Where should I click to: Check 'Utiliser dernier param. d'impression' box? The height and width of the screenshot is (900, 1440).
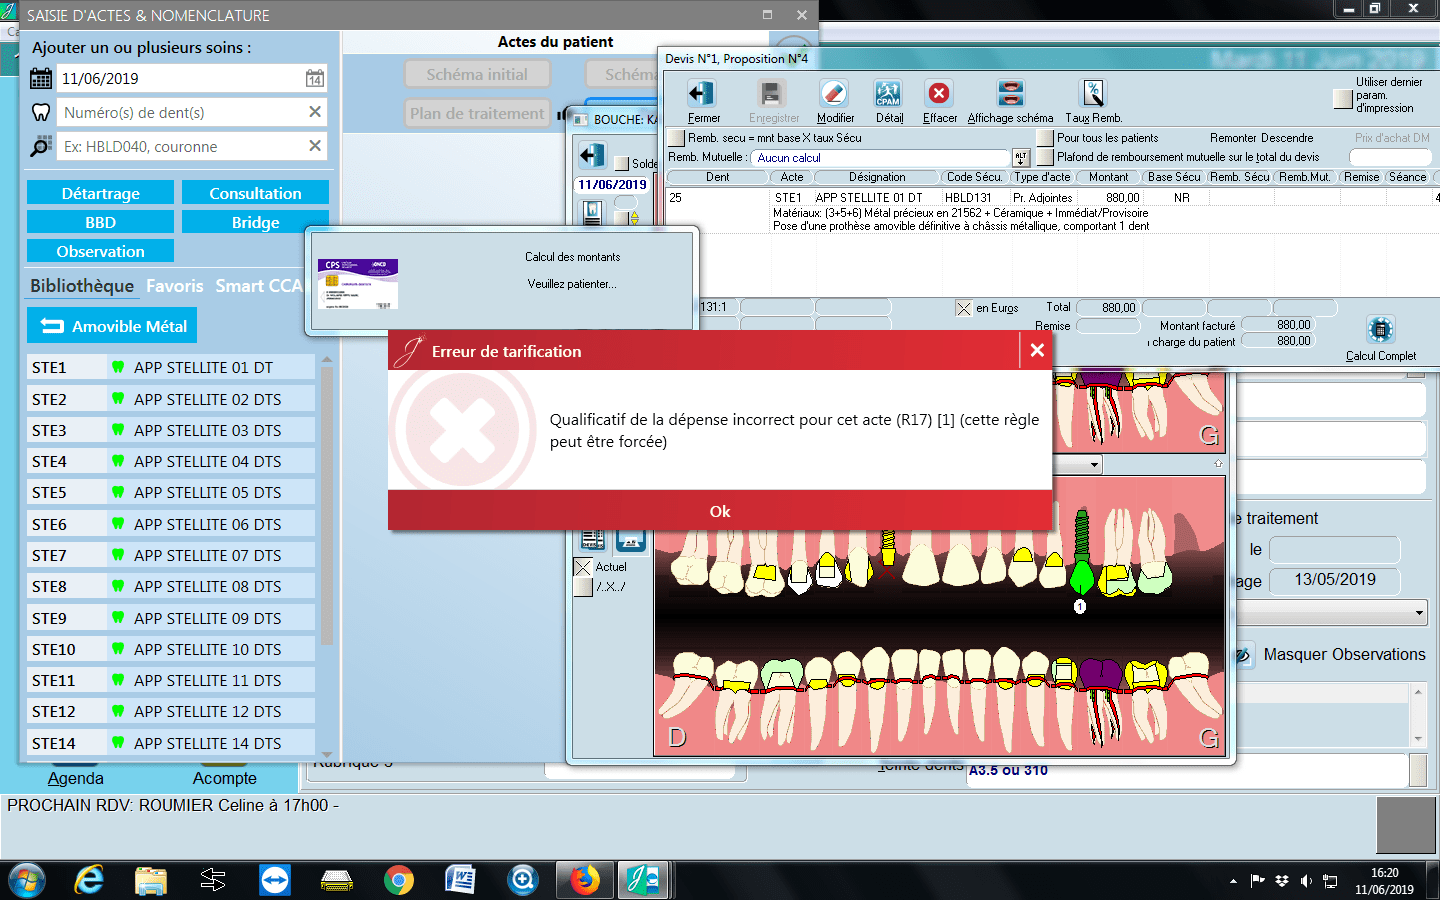pyautogui.click(x=1343, y=98)
